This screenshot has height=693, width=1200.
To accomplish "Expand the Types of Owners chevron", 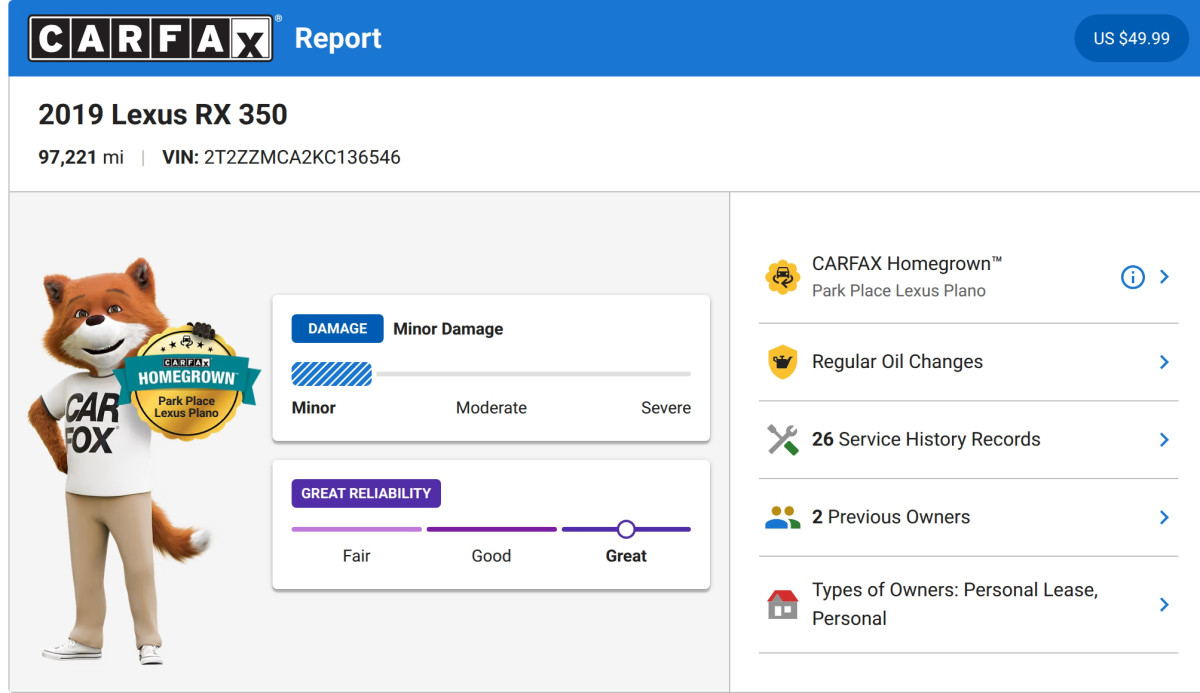I will tap(1164, 604).
